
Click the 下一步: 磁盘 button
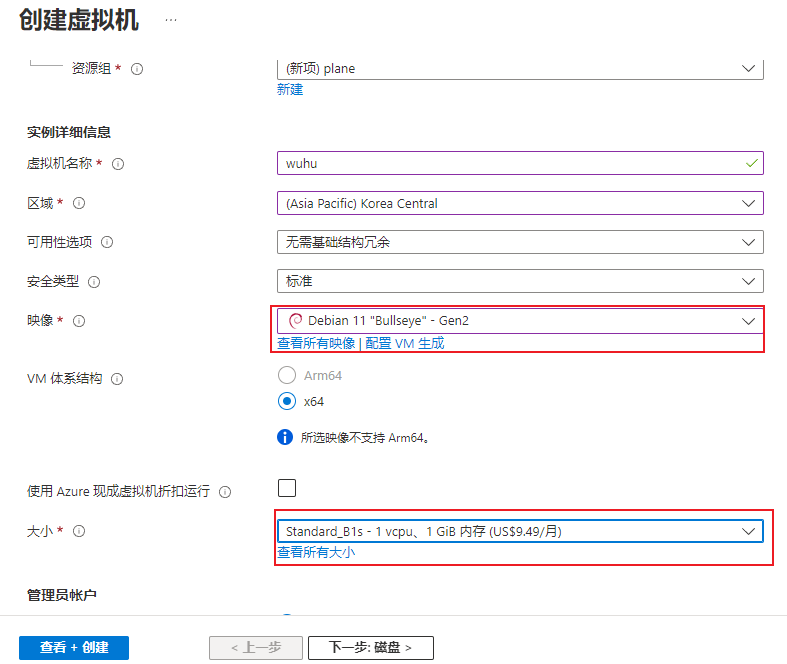pos(370,648)
